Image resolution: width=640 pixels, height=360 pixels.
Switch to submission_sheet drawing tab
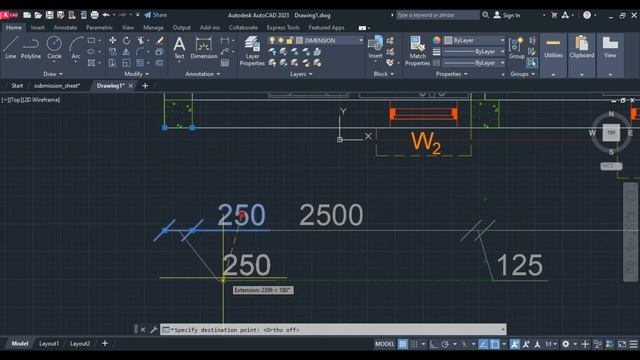57,86
